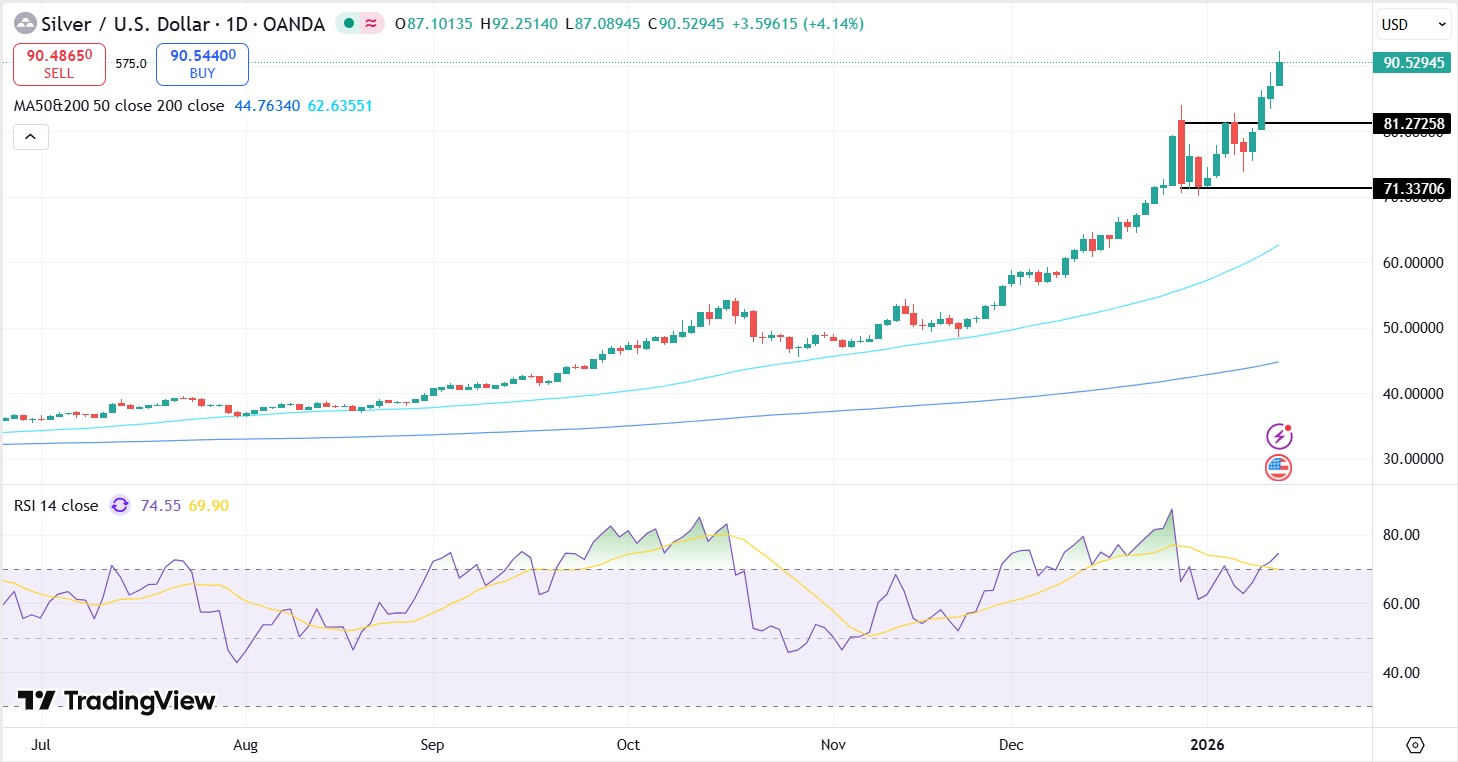Click the TradingView logo

click(x=117, y=701)
